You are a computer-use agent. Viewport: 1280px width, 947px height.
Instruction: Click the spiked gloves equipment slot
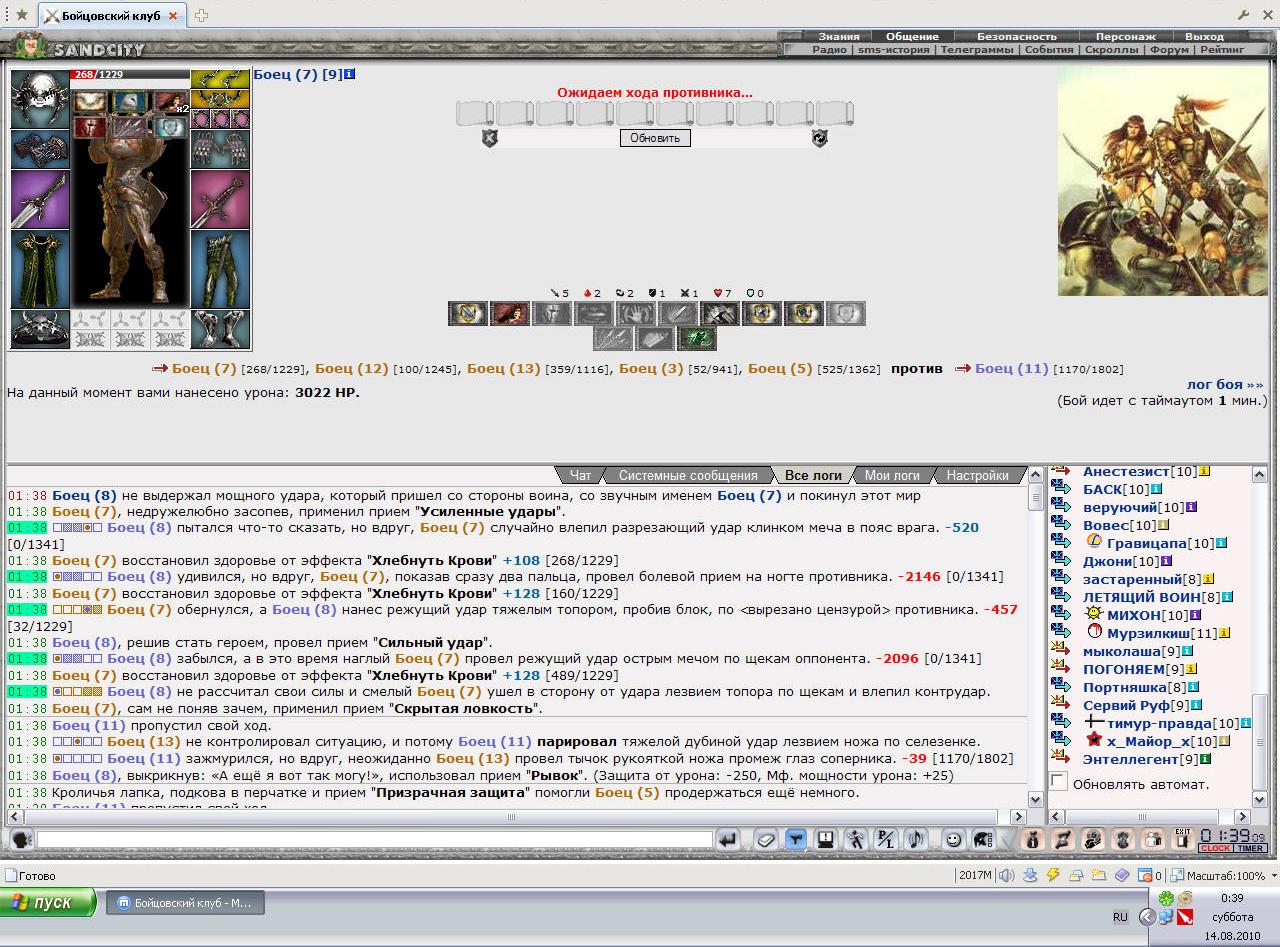coord(220,148)
